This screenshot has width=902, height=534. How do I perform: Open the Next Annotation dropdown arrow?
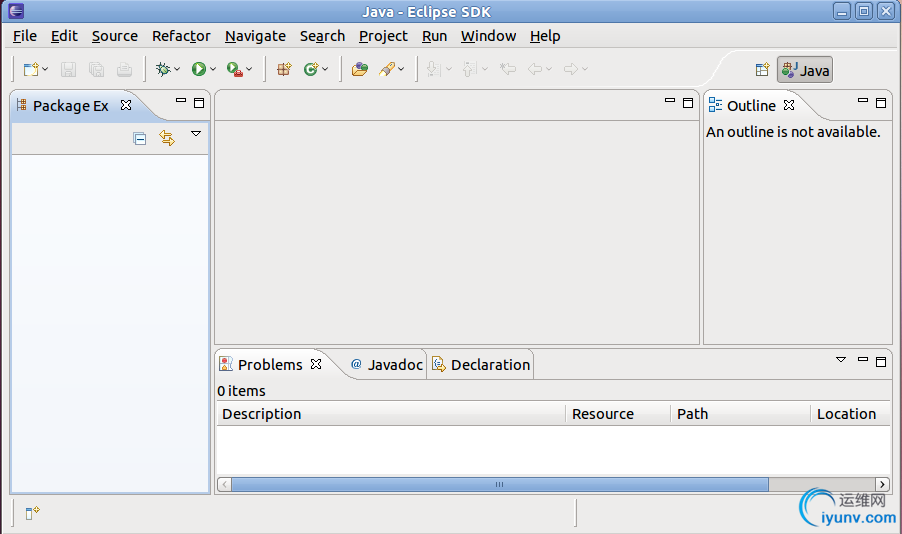point(449,70)
